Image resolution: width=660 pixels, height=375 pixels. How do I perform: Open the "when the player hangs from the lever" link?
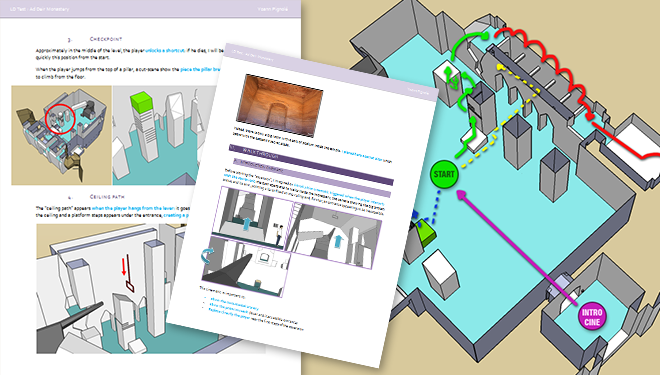coord(133,208)
